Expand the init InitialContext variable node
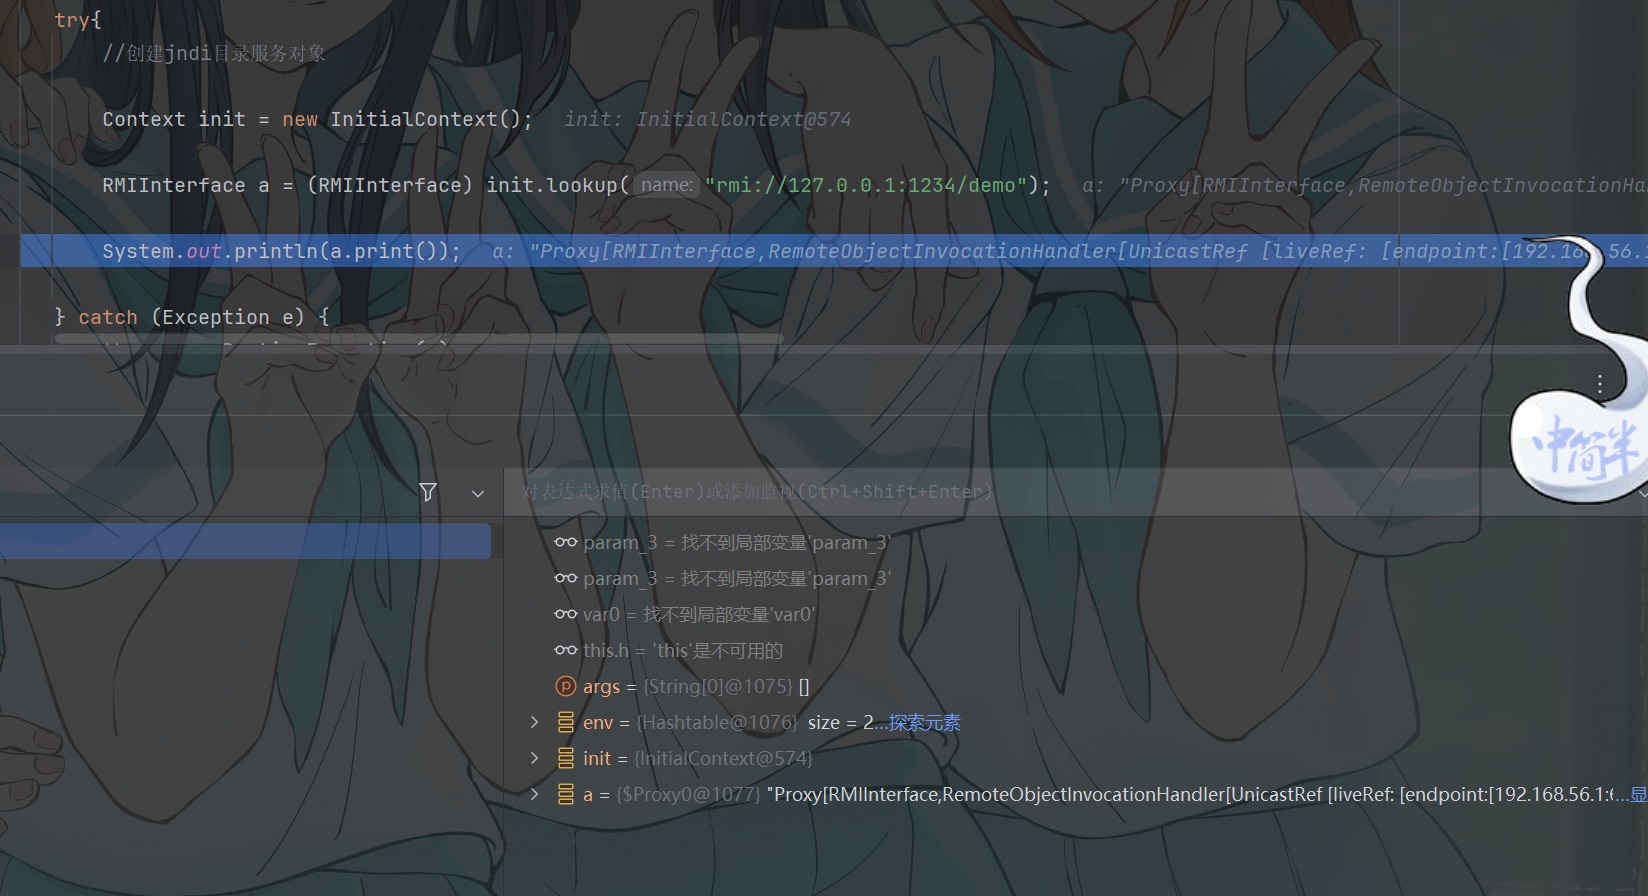This screenshot has width=1648, height=896. pos(534,758)
